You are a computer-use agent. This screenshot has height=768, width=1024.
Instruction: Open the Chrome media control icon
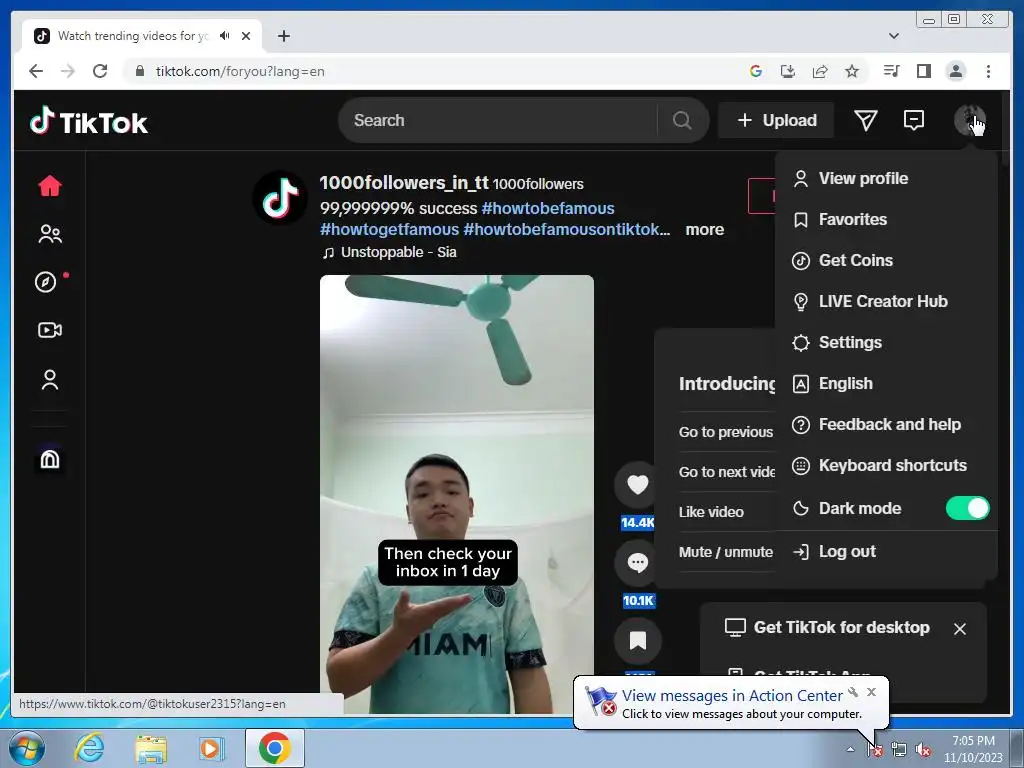point(891,71)
